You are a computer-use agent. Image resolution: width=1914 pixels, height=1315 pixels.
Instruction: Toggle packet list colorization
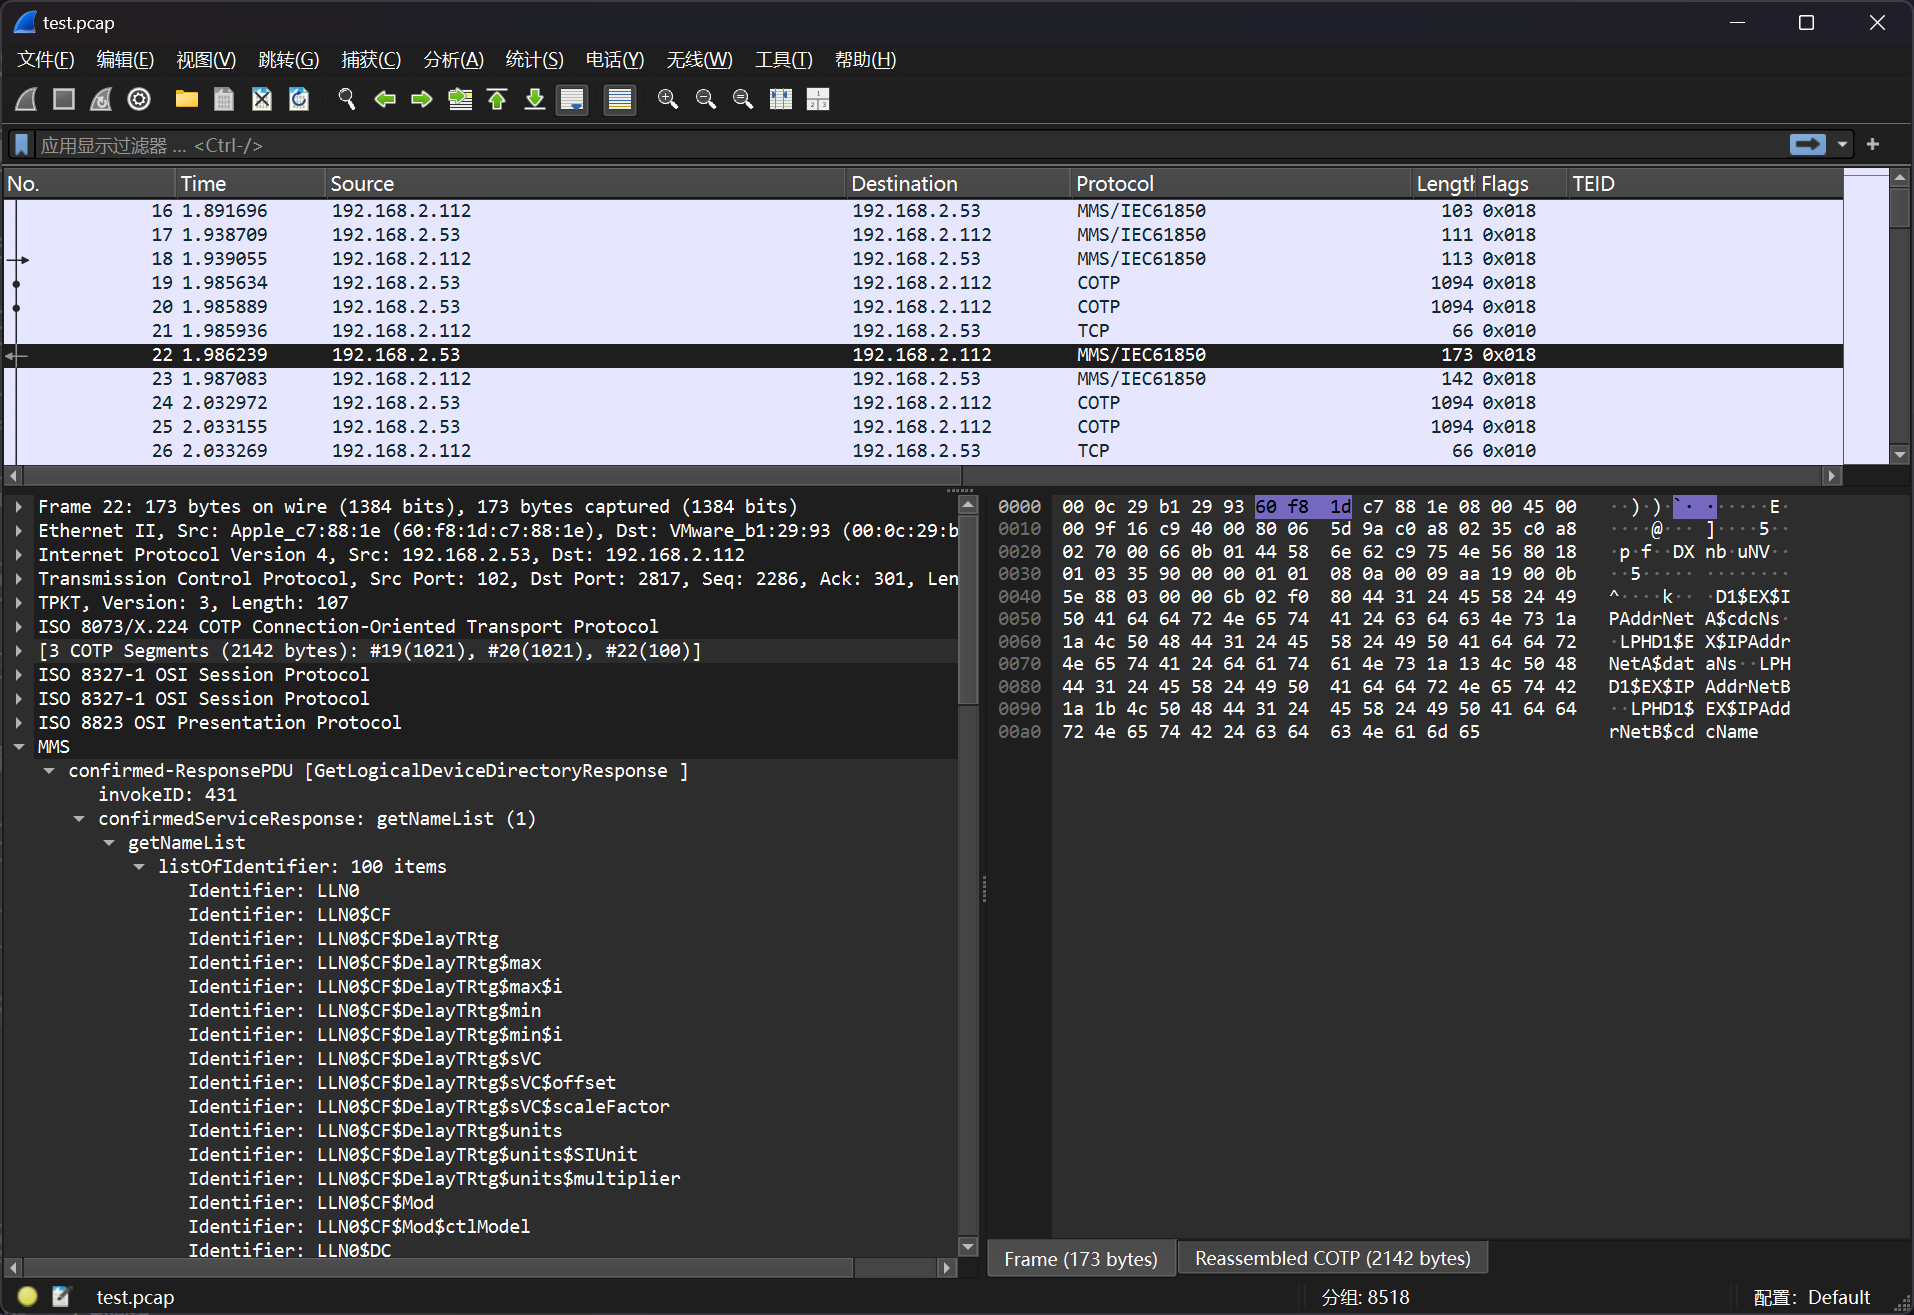click(620, 99)
